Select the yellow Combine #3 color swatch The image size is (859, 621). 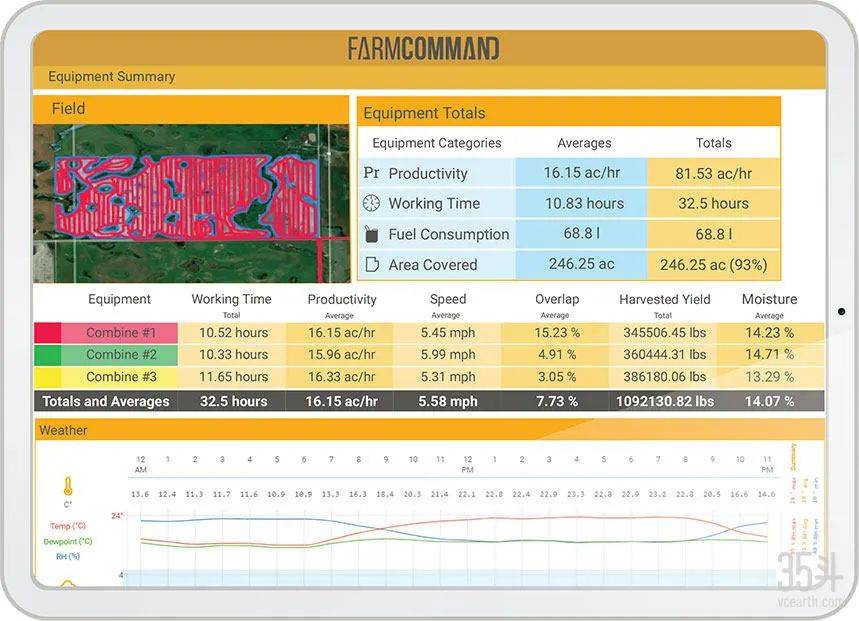pos(47,377)
